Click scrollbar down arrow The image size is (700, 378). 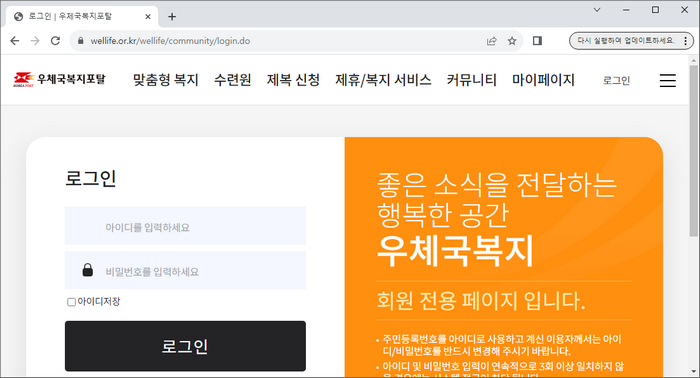click(x=694, y=371)
